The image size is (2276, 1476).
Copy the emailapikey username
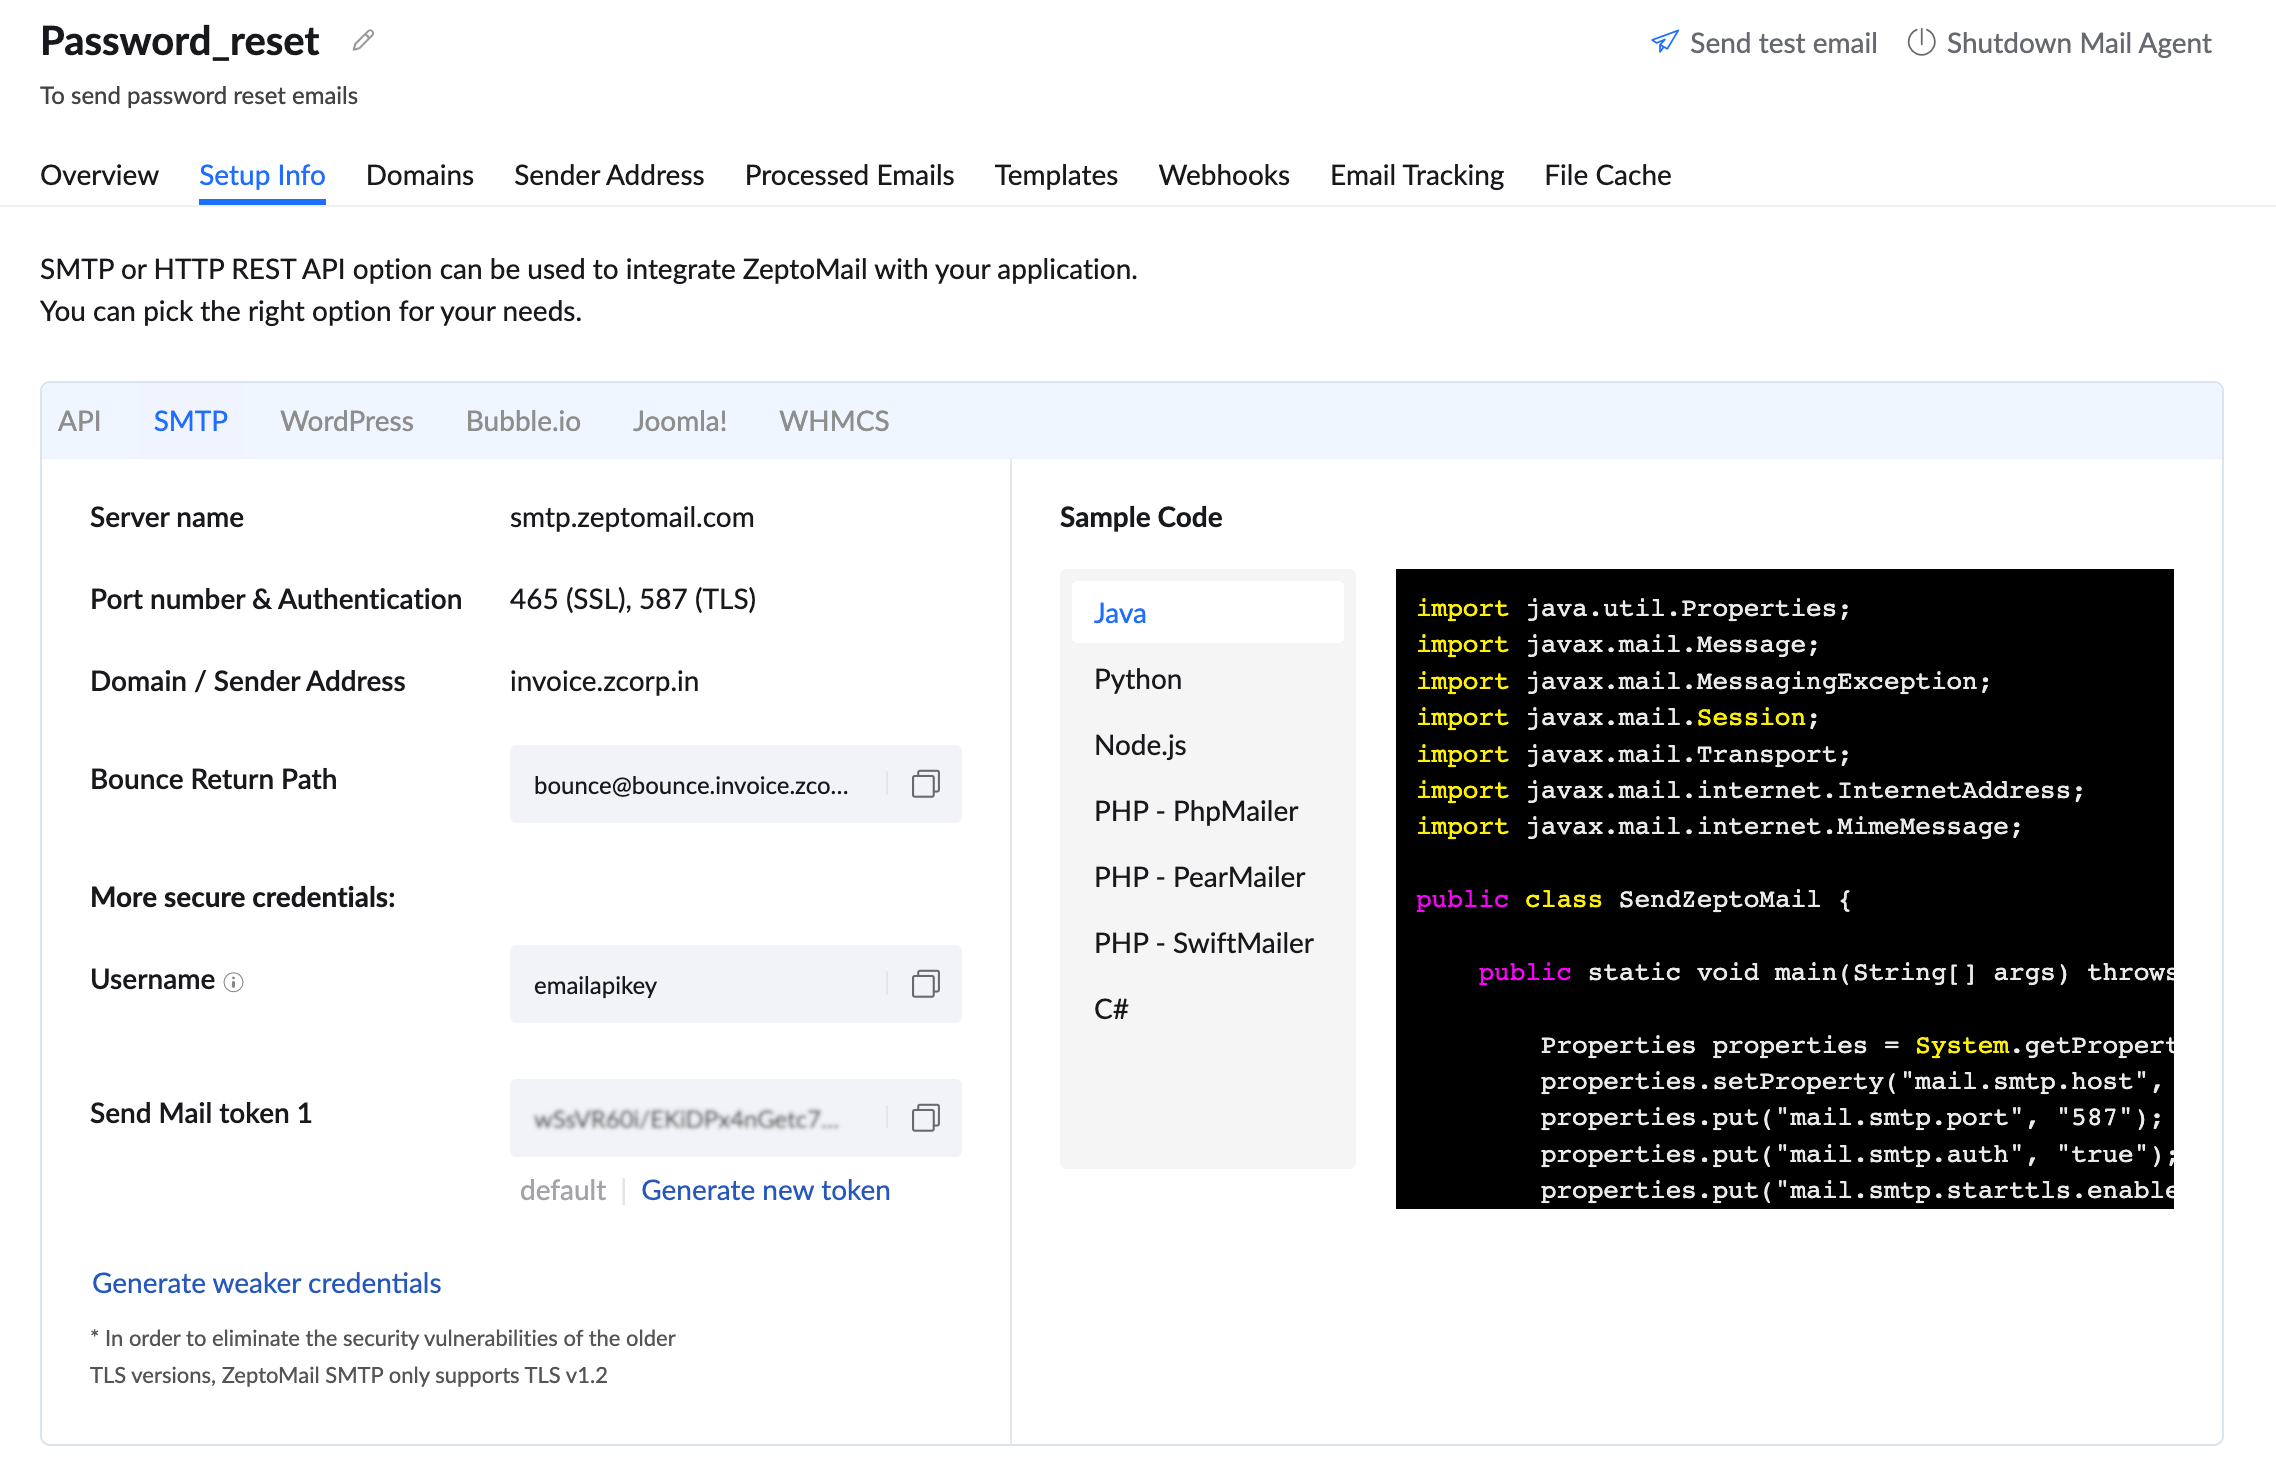coord(925,984)
